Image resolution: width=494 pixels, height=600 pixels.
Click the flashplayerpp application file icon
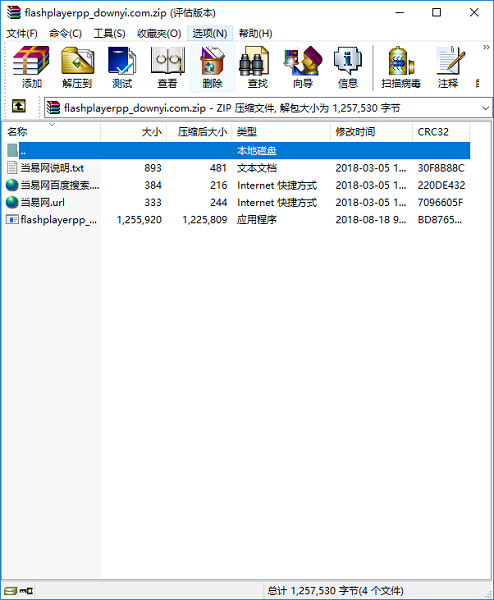pos(12,220)
